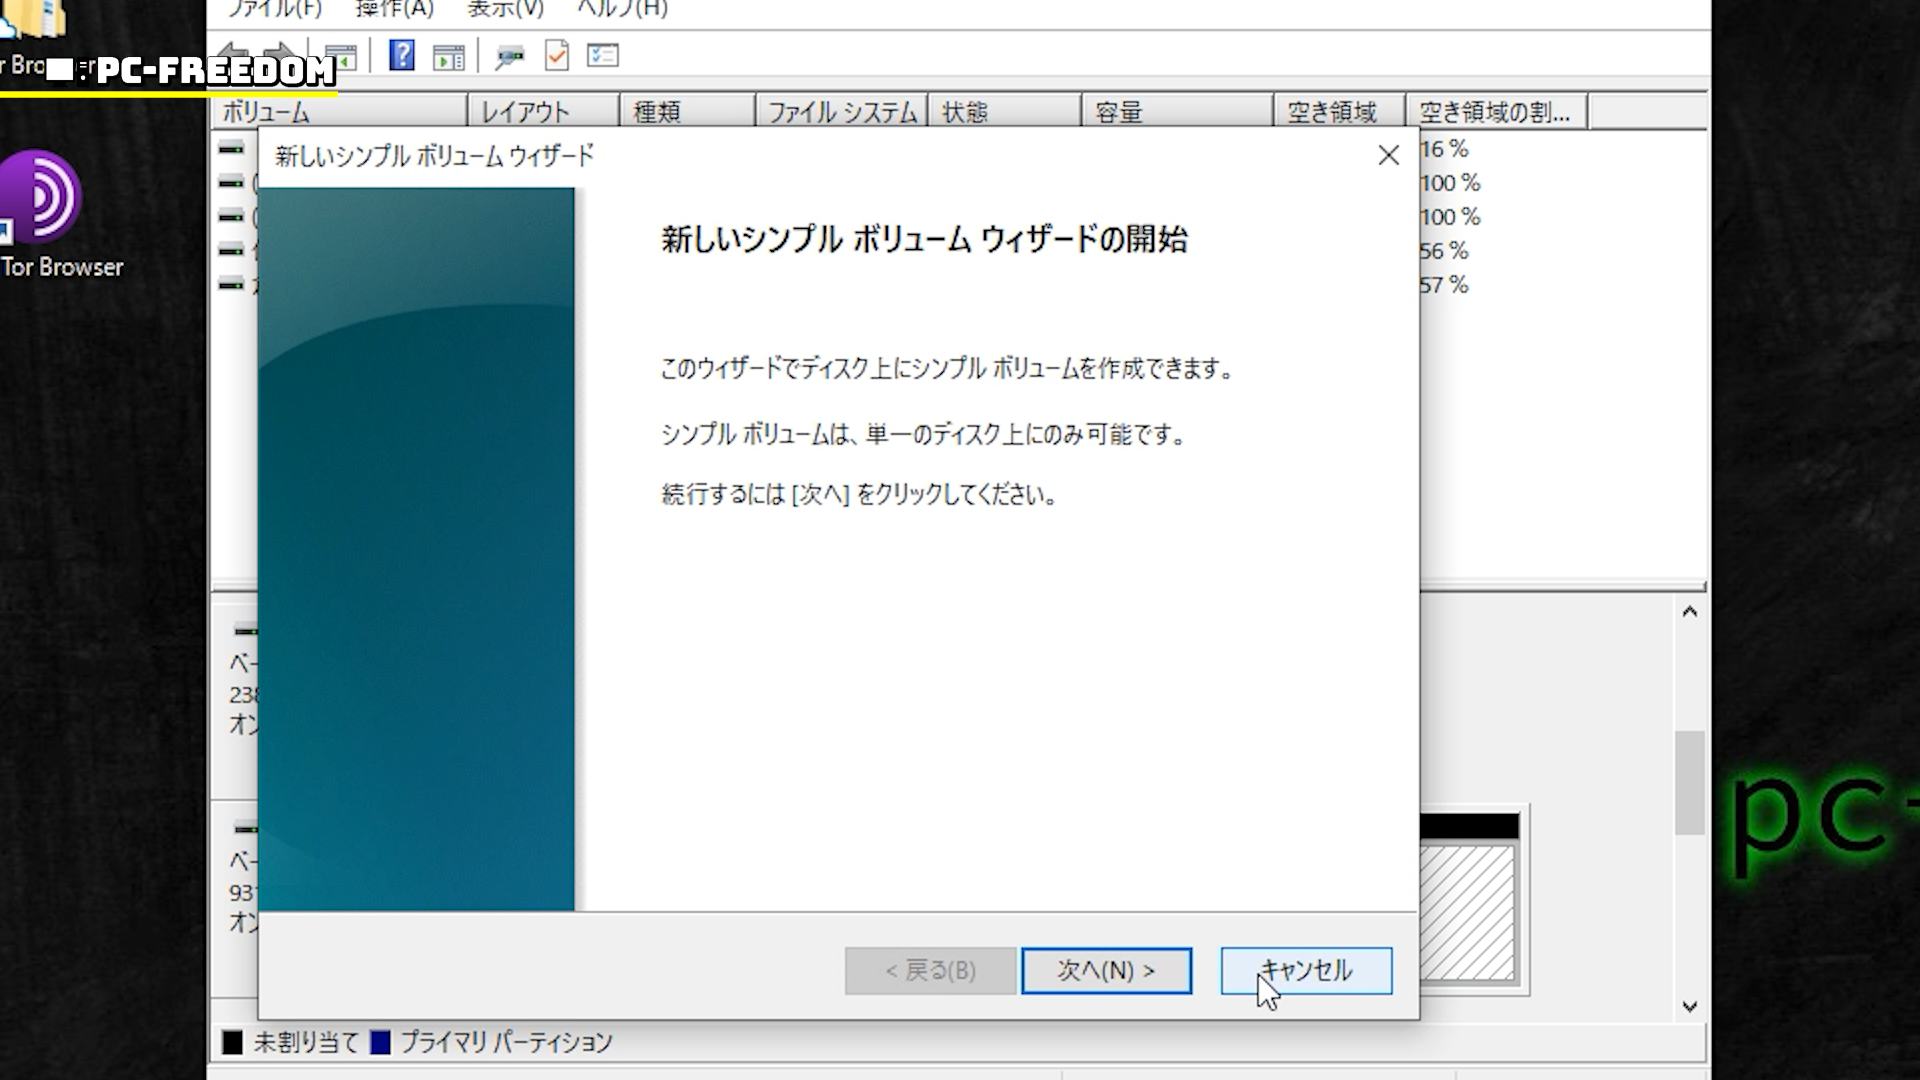The image size is (1920, 1080).
Task: Click the checklist settings toolbar icon
Action: click(x=603, y=56)
